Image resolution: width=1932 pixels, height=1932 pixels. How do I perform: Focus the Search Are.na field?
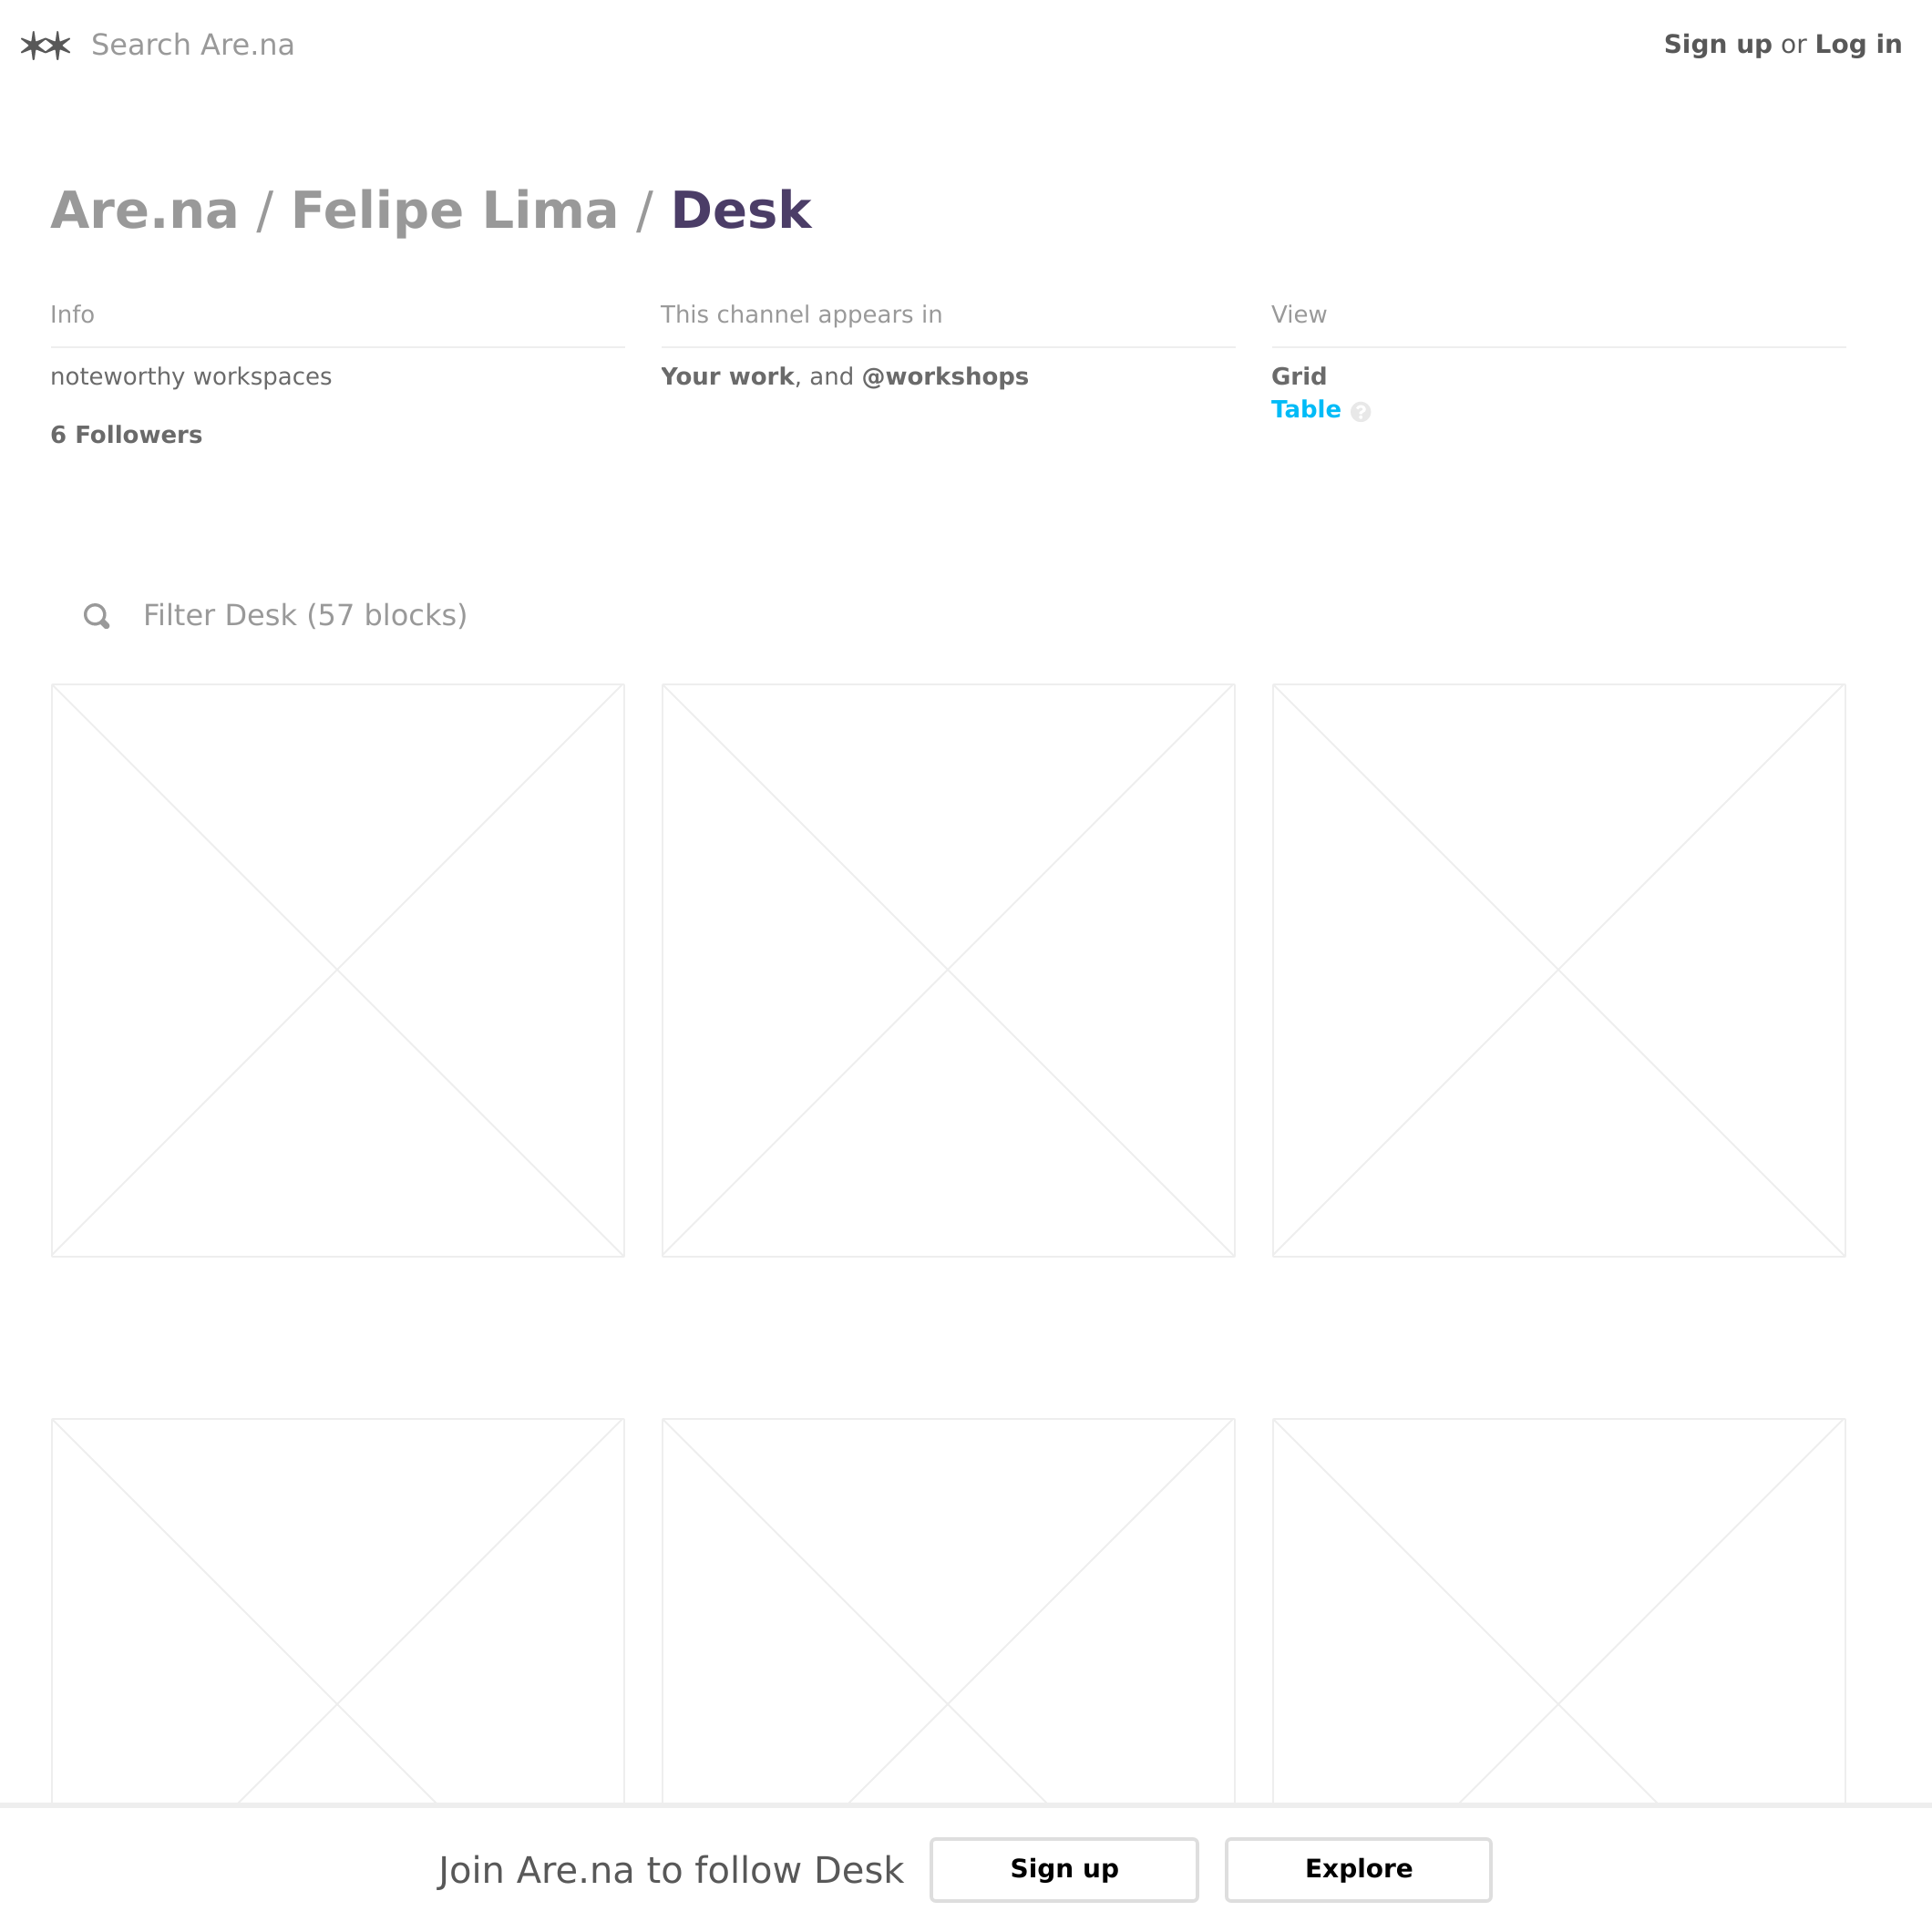193,45
